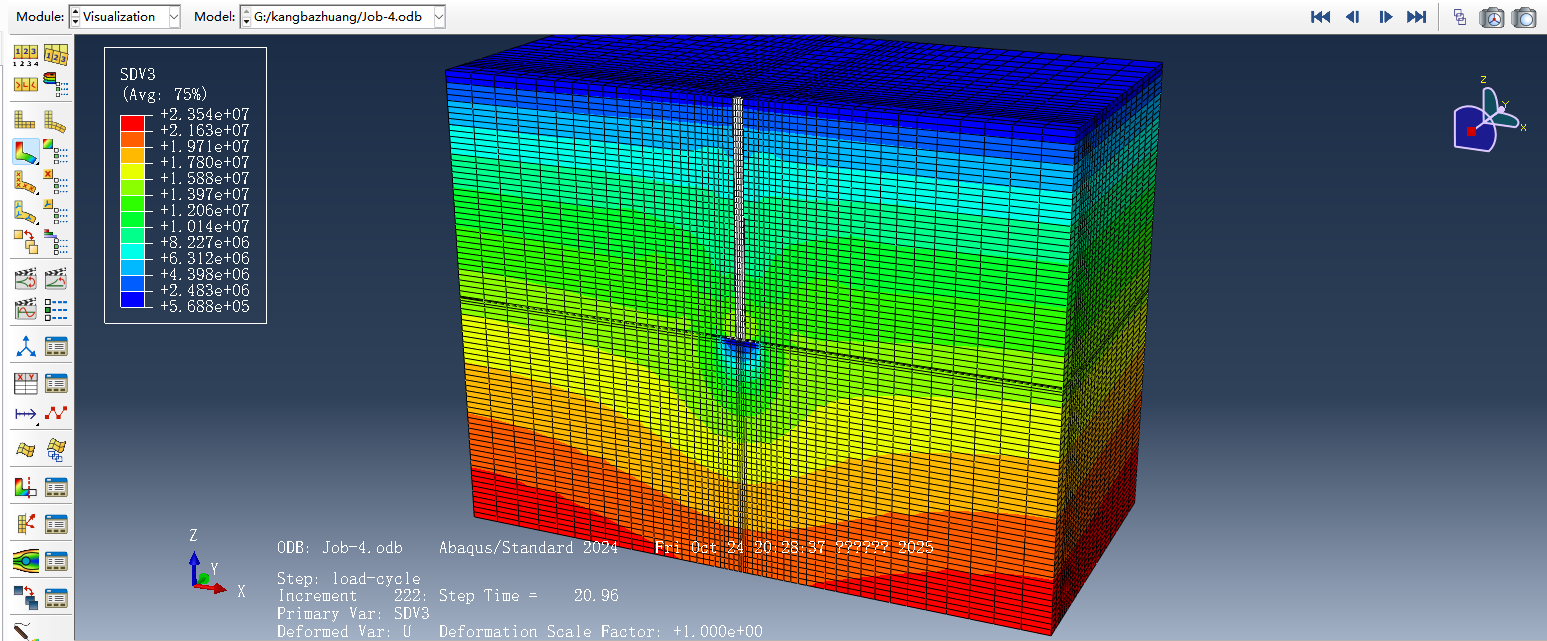Click the 'Step: load-cycle' state text
This screenshot has width=1547, height=641.
349,579
